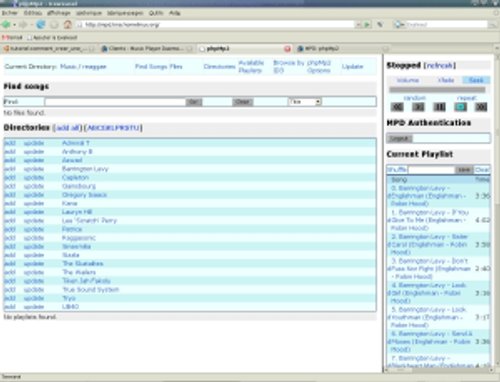The image size is (500, 382).
Task: Open the Lauryn Hill directory
Action: (77, 212)
